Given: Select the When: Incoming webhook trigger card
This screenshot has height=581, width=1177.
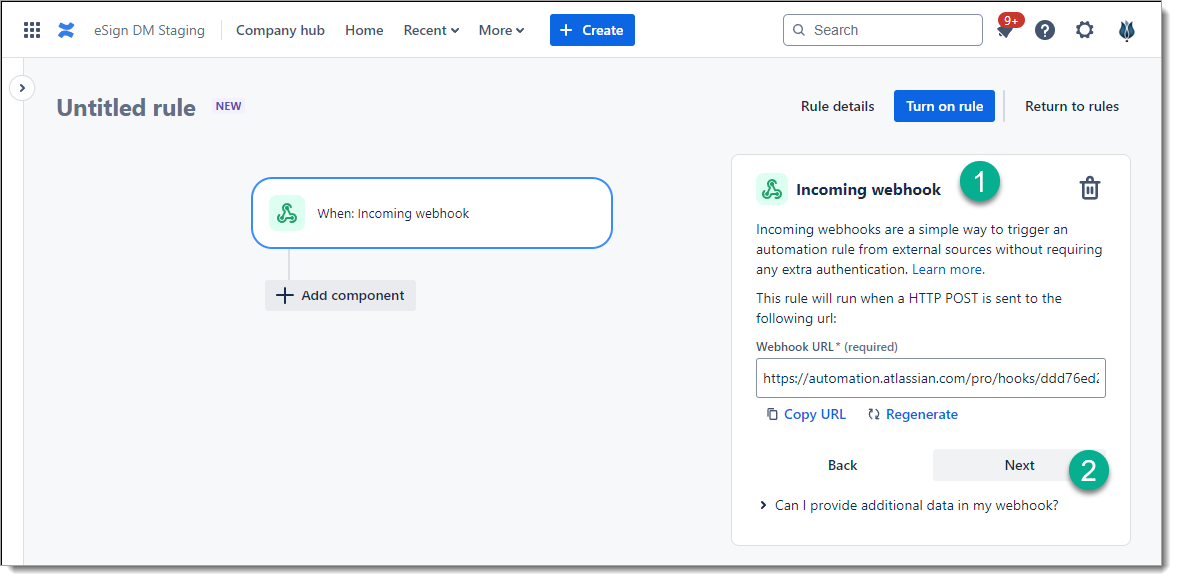Looking at the screenshot, I should click(431, 213).
